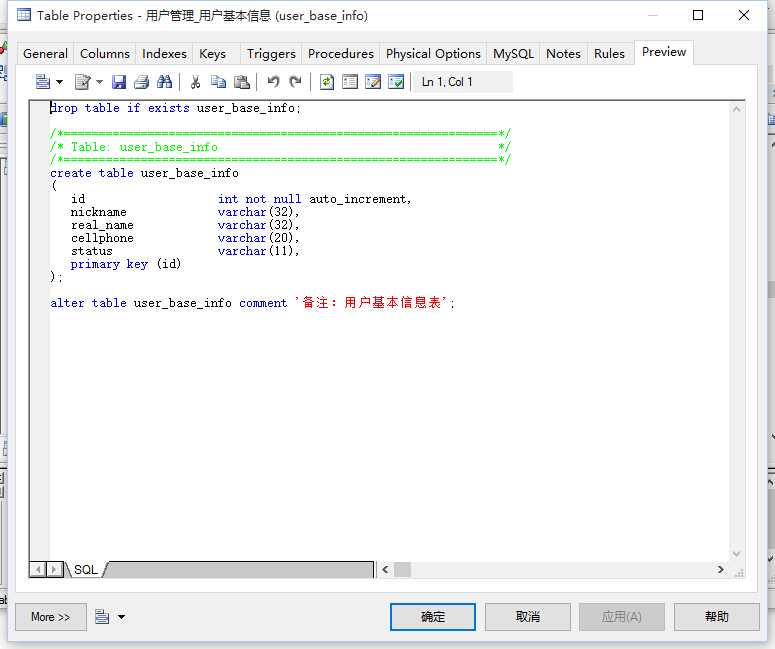Copy selected SQL text

[x=218, y=82]
